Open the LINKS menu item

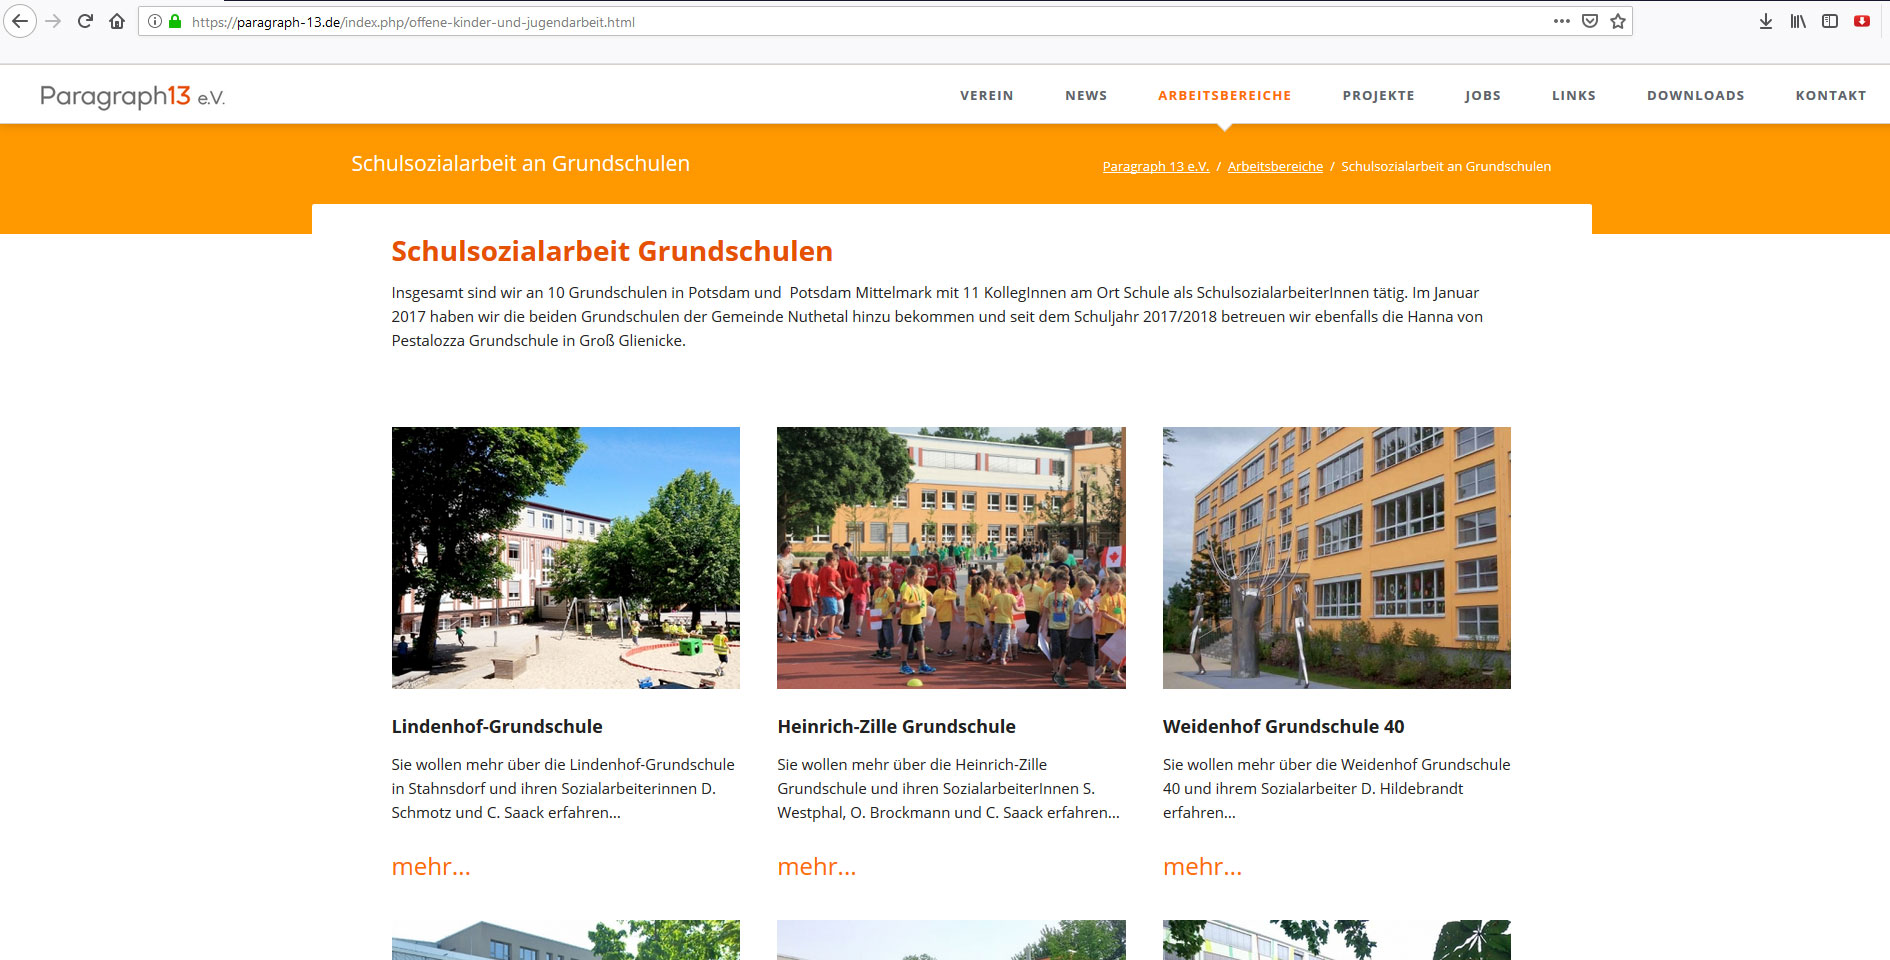click(1574, 96)
